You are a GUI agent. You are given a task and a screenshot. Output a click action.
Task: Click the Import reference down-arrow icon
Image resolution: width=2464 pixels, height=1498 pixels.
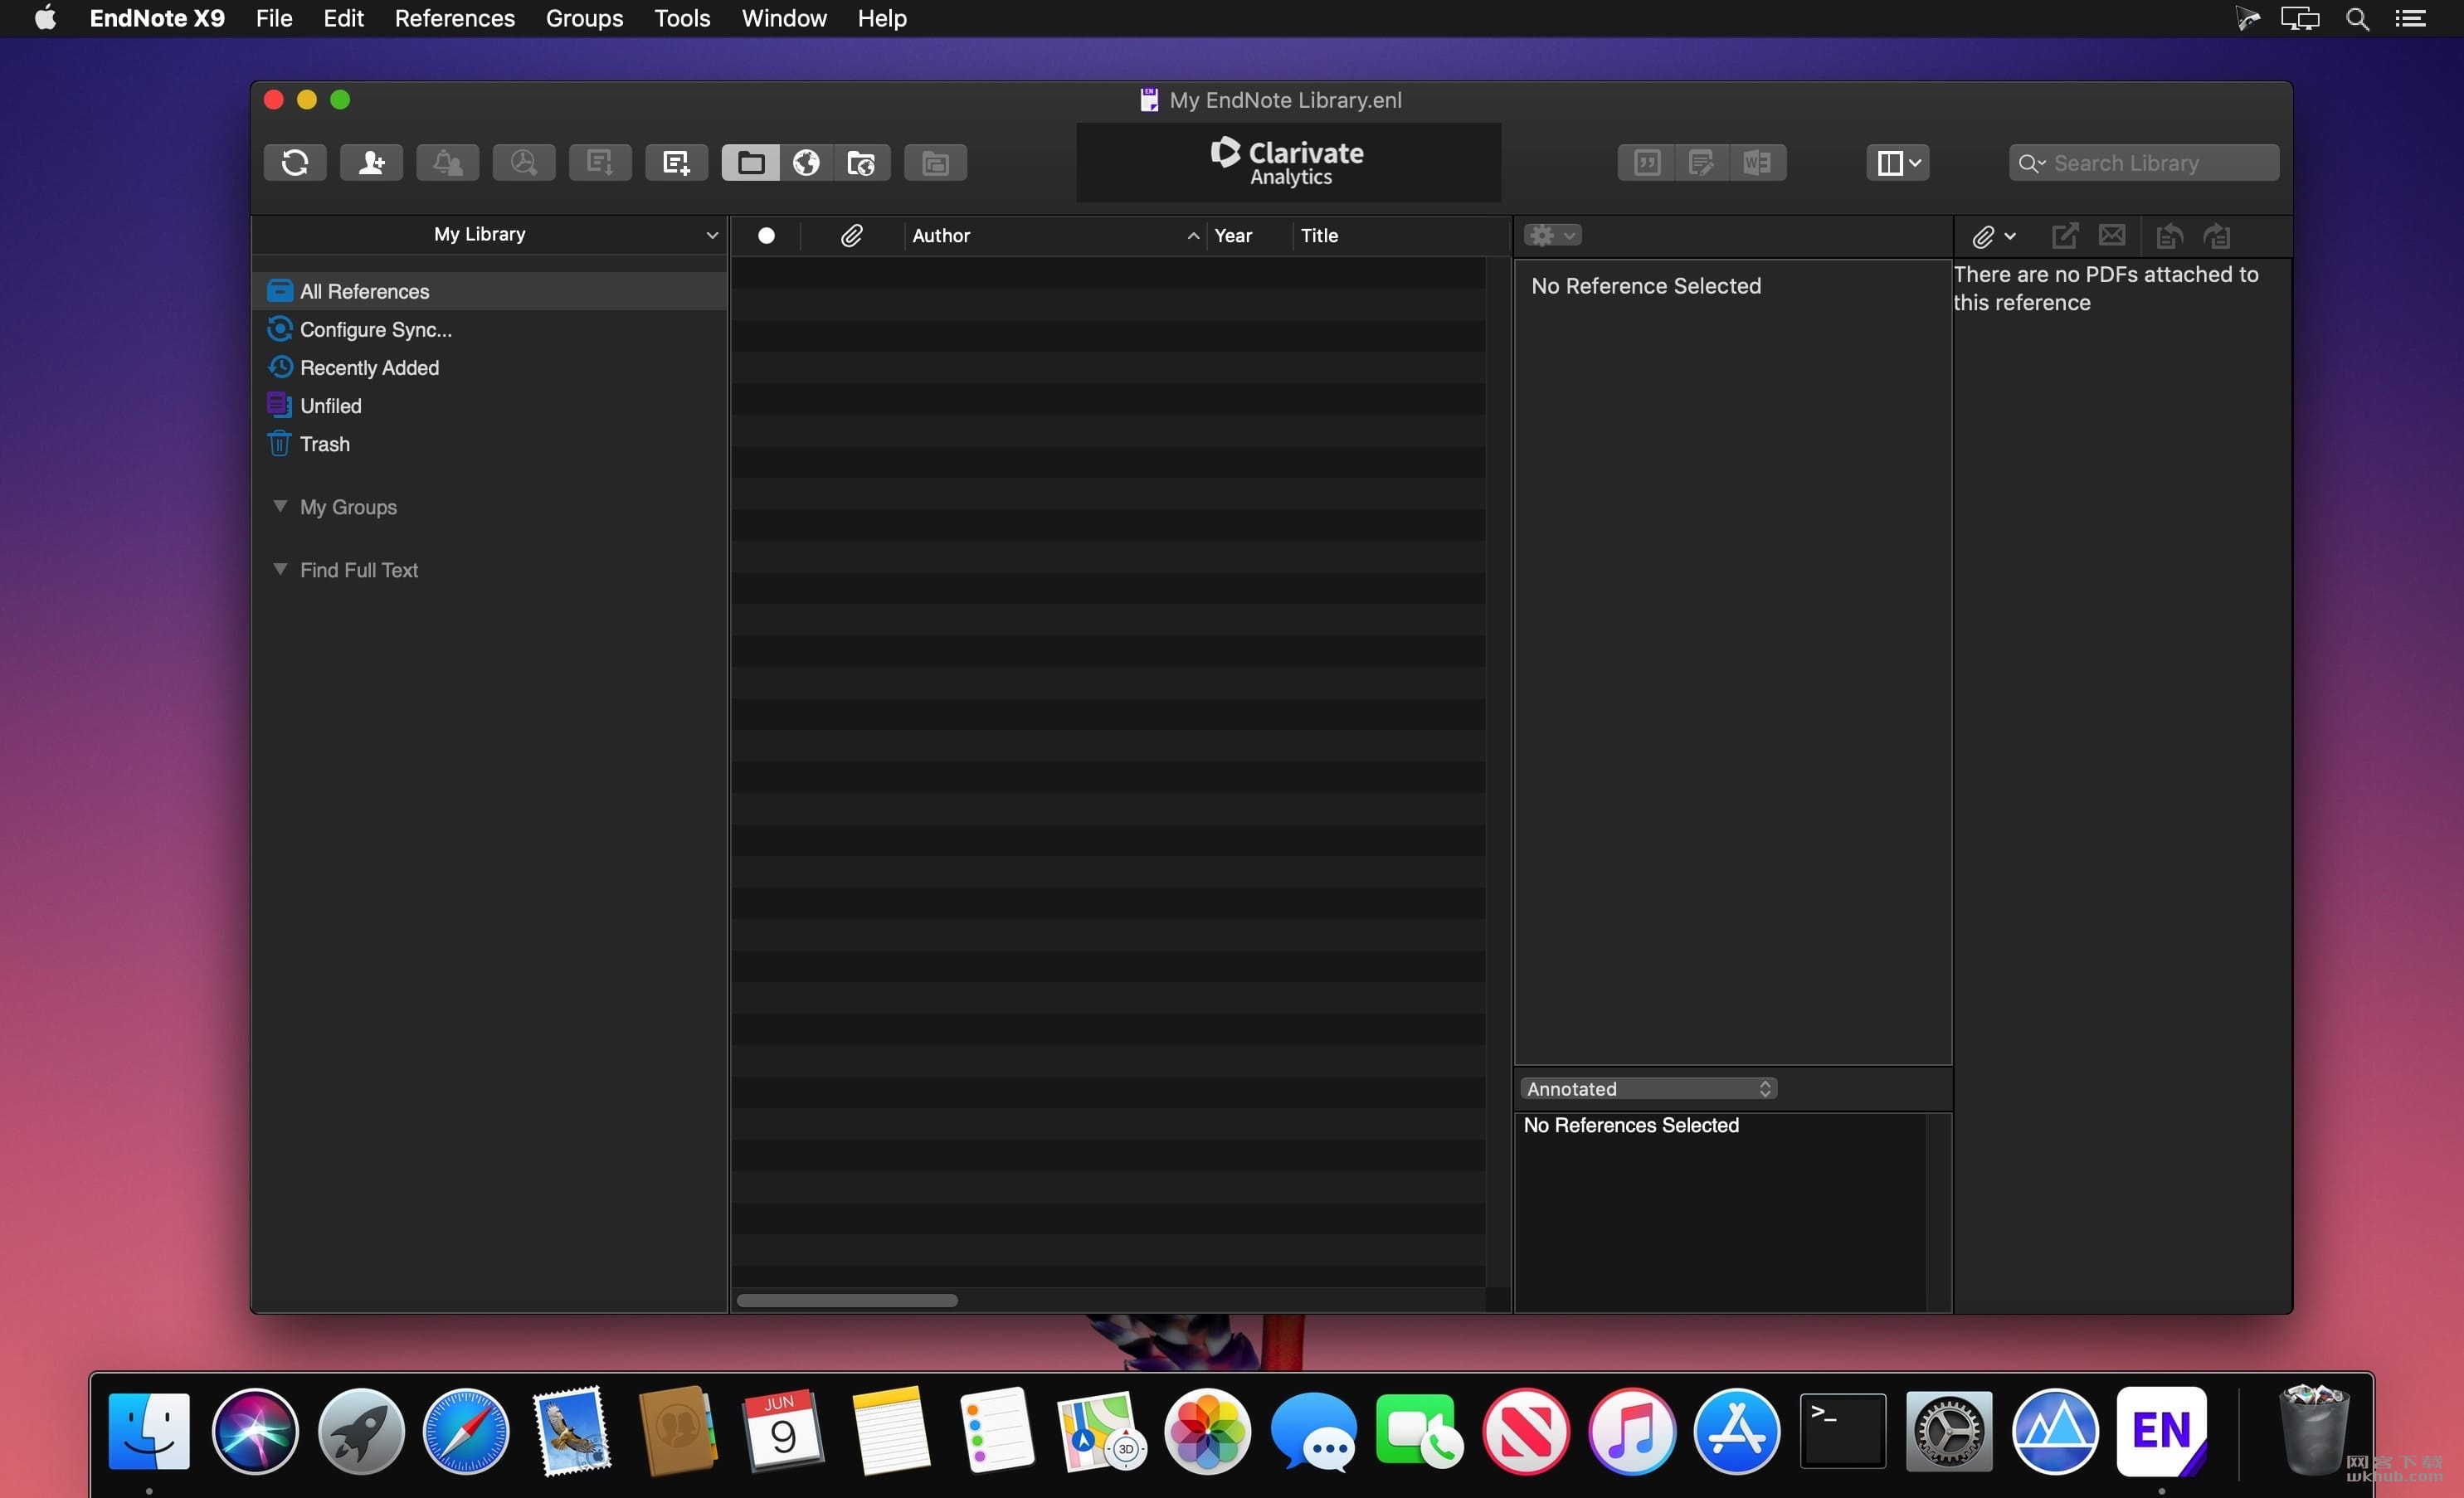point(600,162)
